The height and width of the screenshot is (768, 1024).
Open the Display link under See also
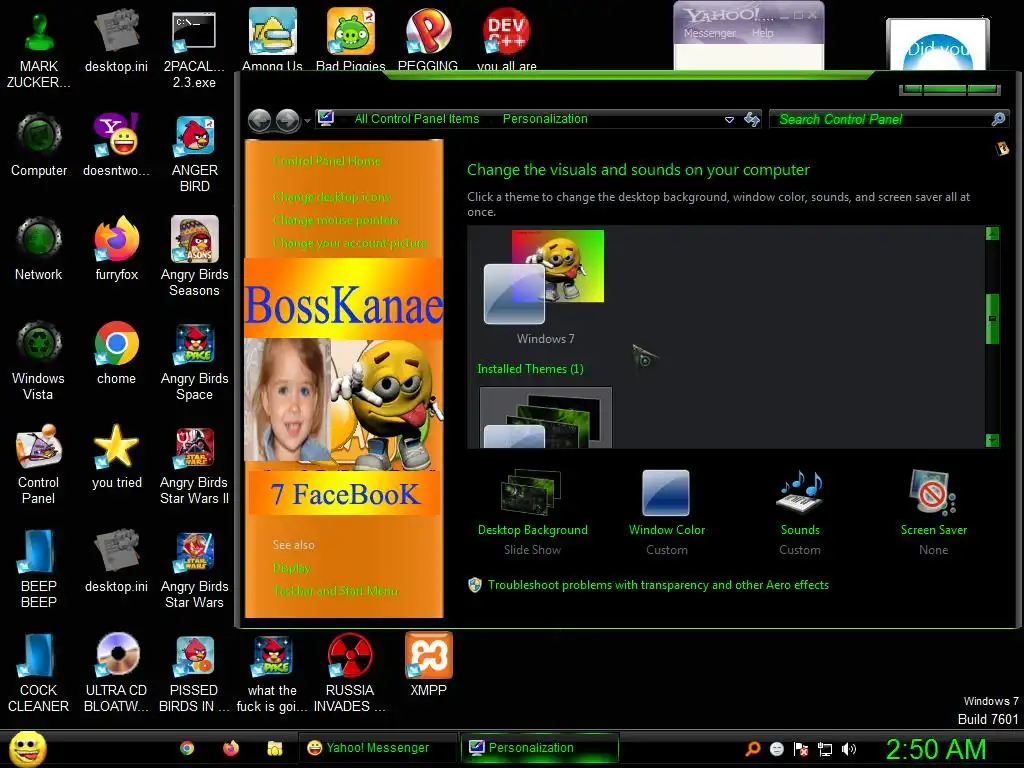coord(292,568)
